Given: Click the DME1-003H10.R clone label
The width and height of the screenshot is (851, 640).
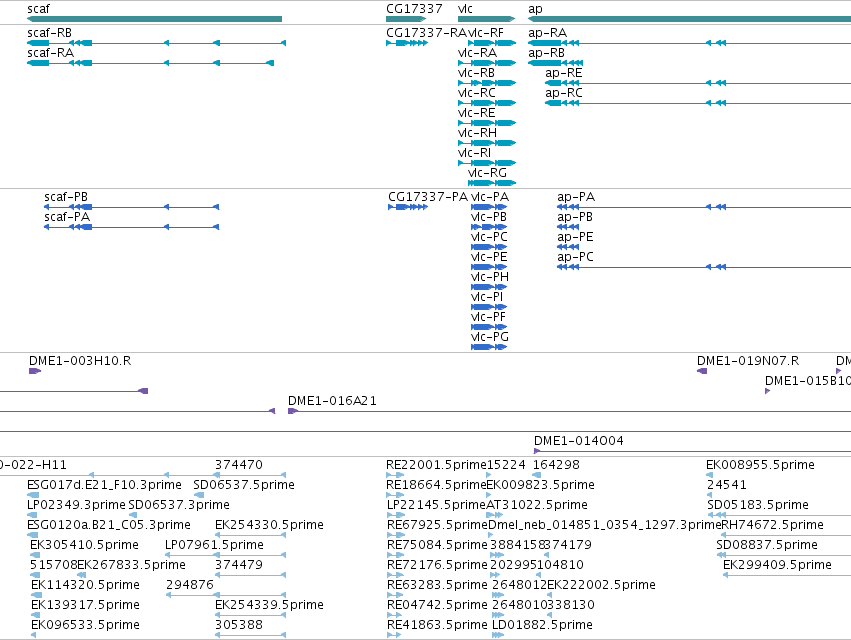Looking at the screenshot, I should click(80, 361).
